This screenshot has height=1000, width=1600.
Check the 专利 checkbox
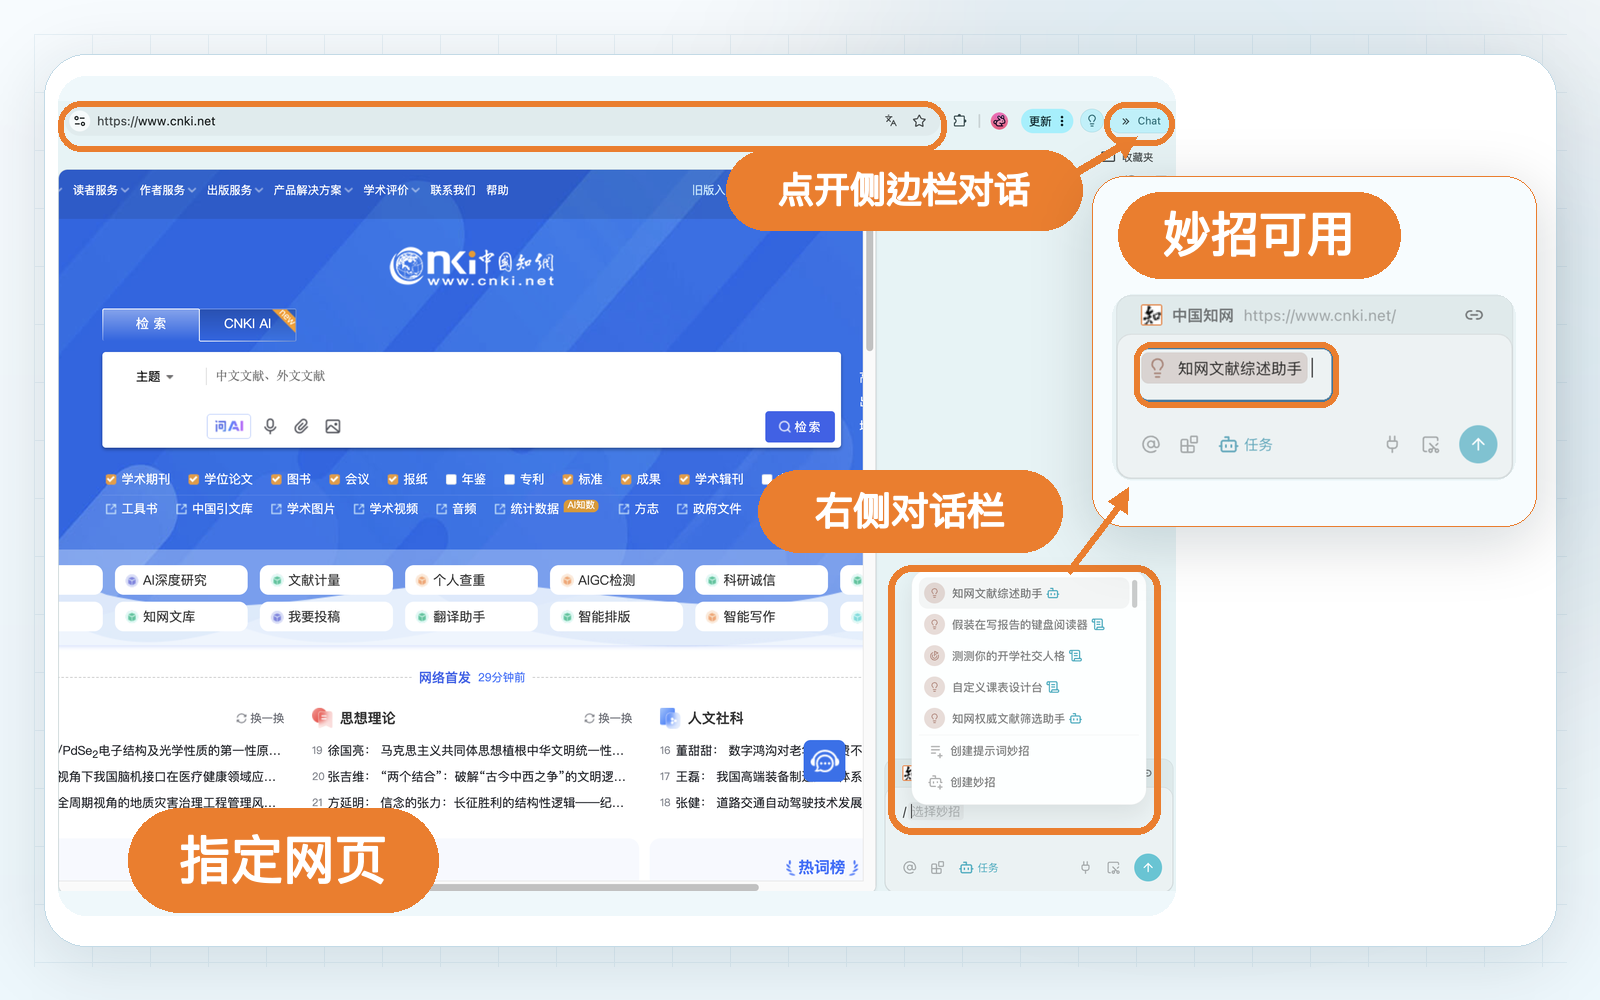[x=509, y=479]
